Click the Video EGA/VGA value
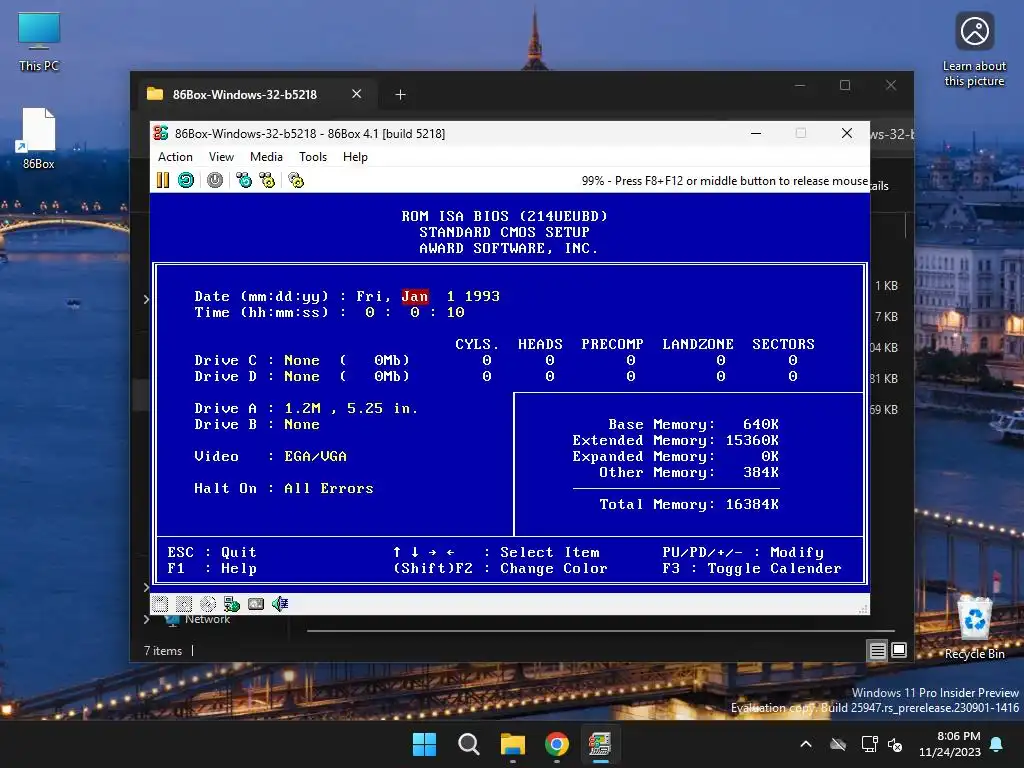Image resolution: width=1024 pixels, height=768 pixels. 315,456
